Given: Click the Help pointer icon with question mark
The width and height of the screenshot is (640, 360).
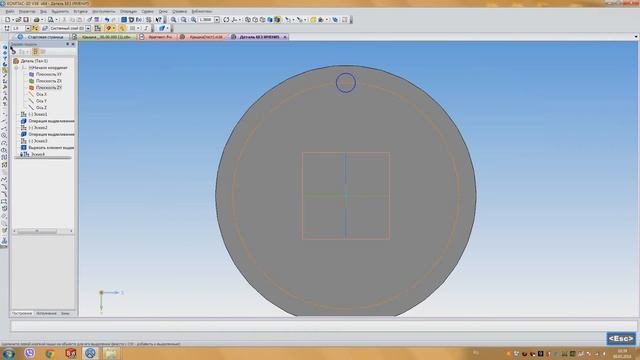Looking at the screenshot, I should click(158, 20).
